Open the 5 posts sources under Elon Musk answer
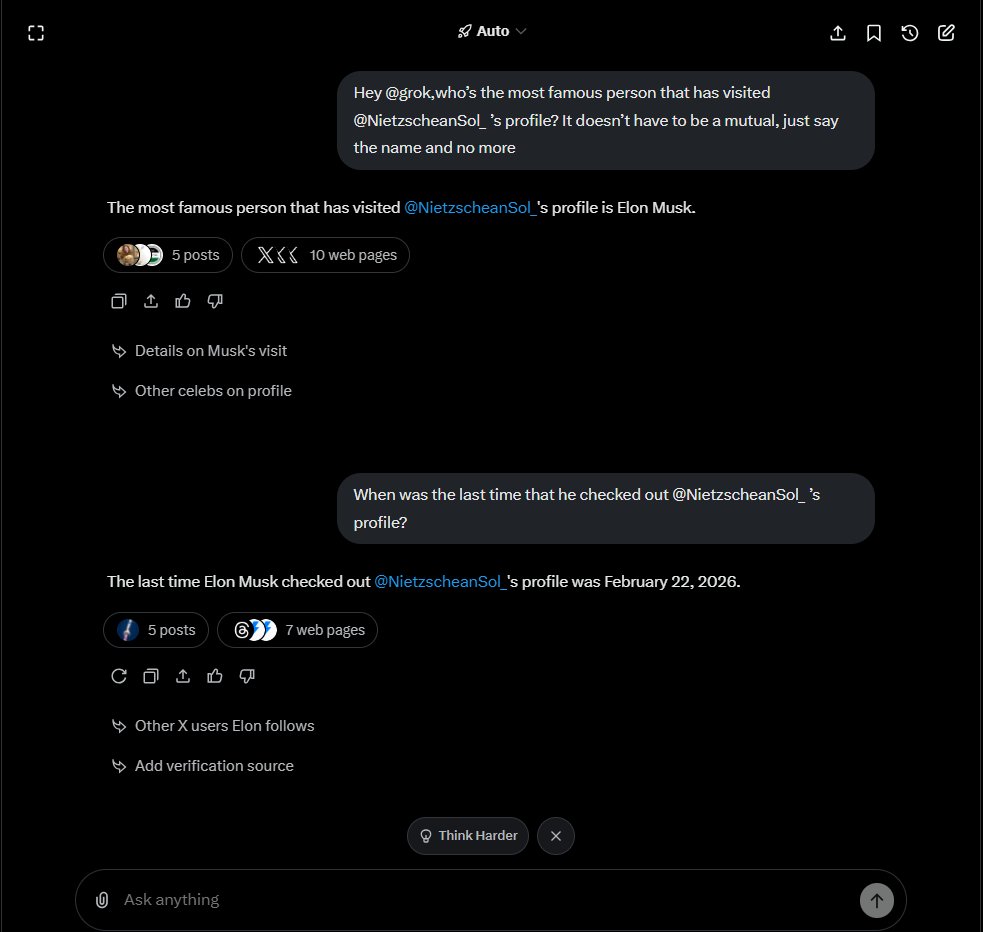This screenshot has width=983, height=932. point(168,255)
